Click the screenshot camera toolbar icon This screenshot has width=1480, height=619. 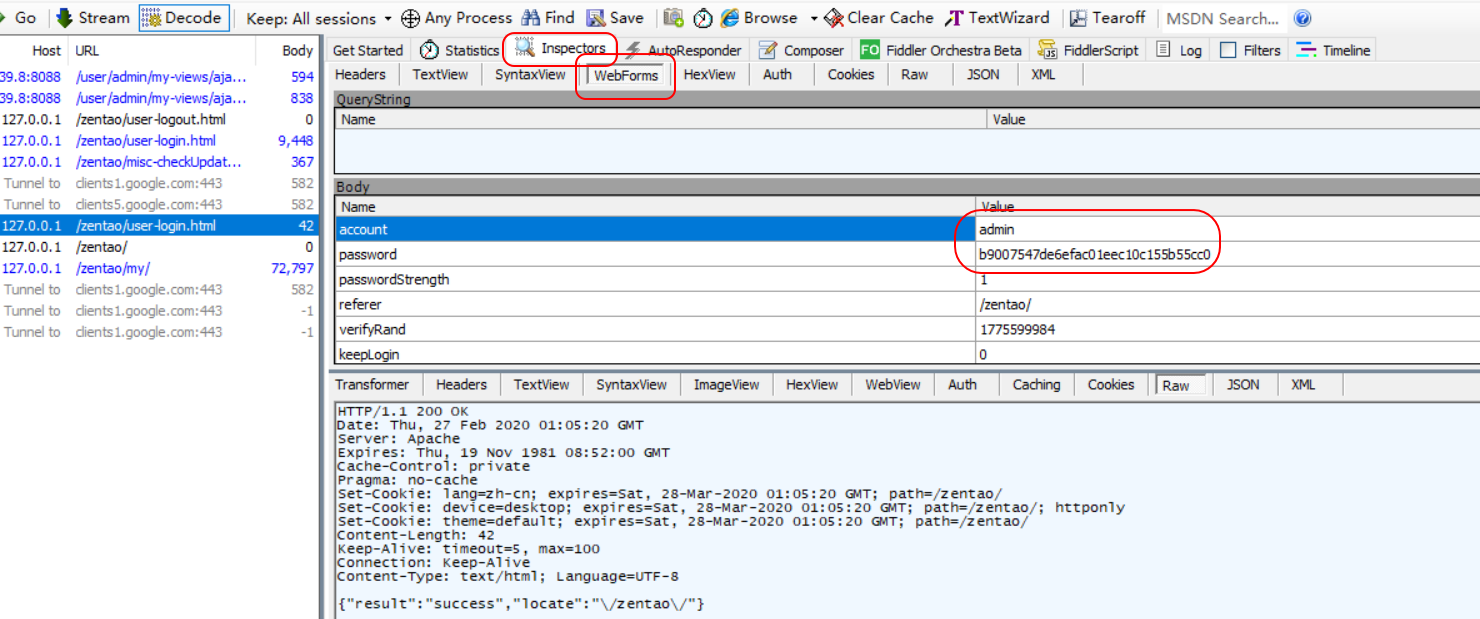pos(674,18)
